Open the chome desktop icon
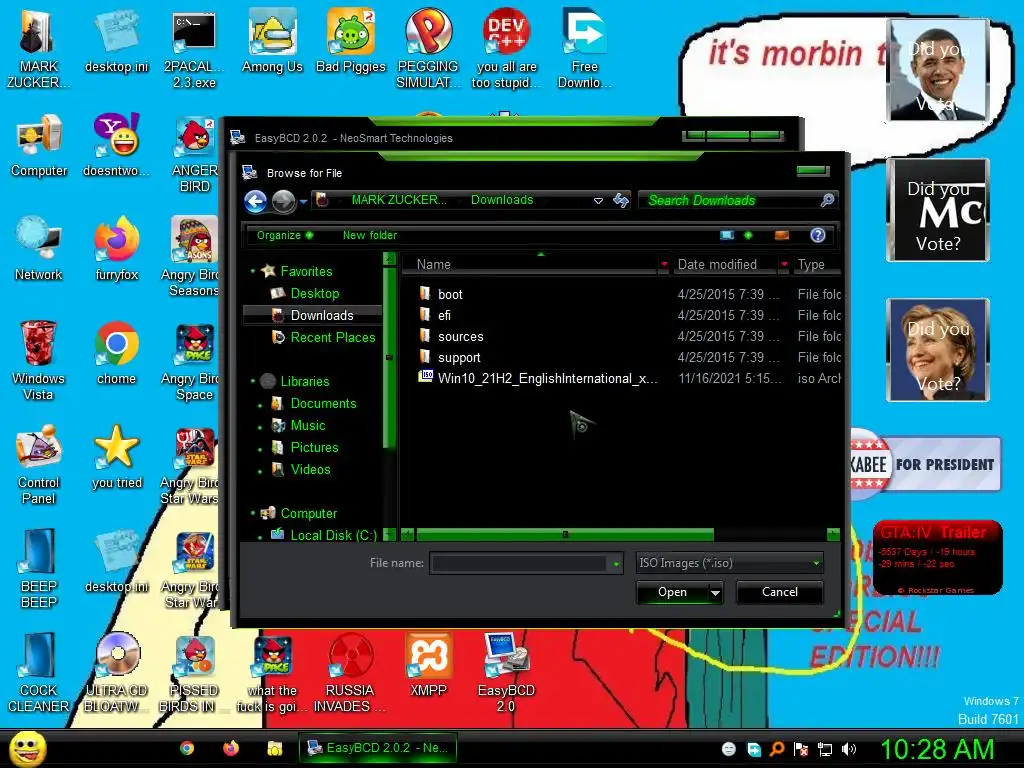The height and width of the screenshot is (768, 1024). click(116, 353)
